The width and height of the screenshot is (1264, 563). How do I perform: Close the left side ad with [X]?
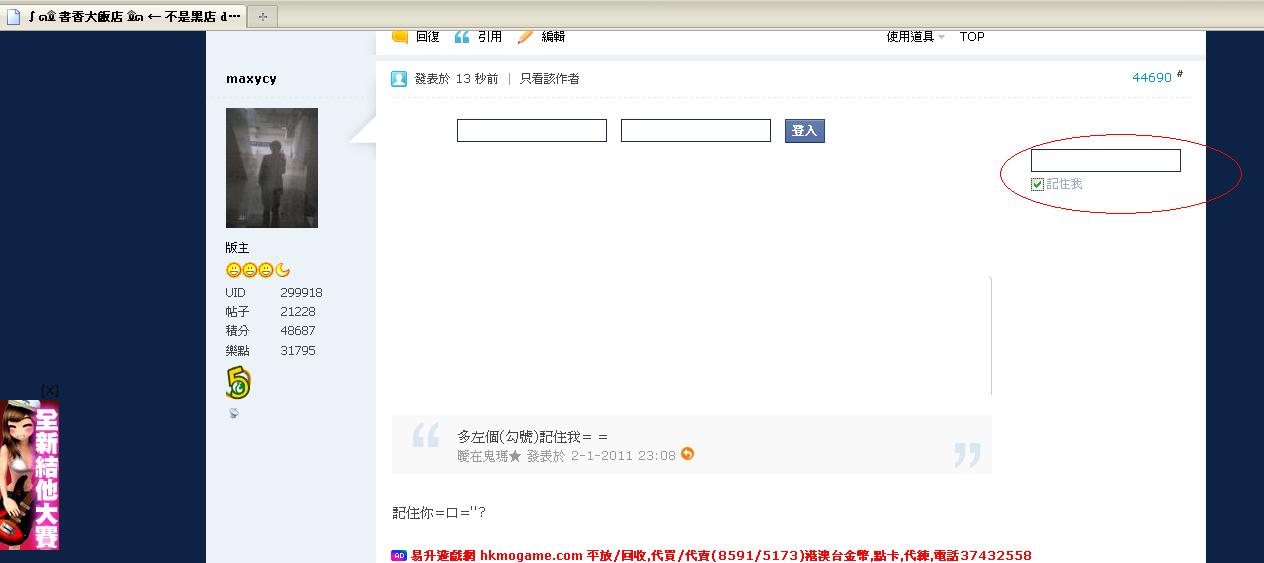[50, 391]
